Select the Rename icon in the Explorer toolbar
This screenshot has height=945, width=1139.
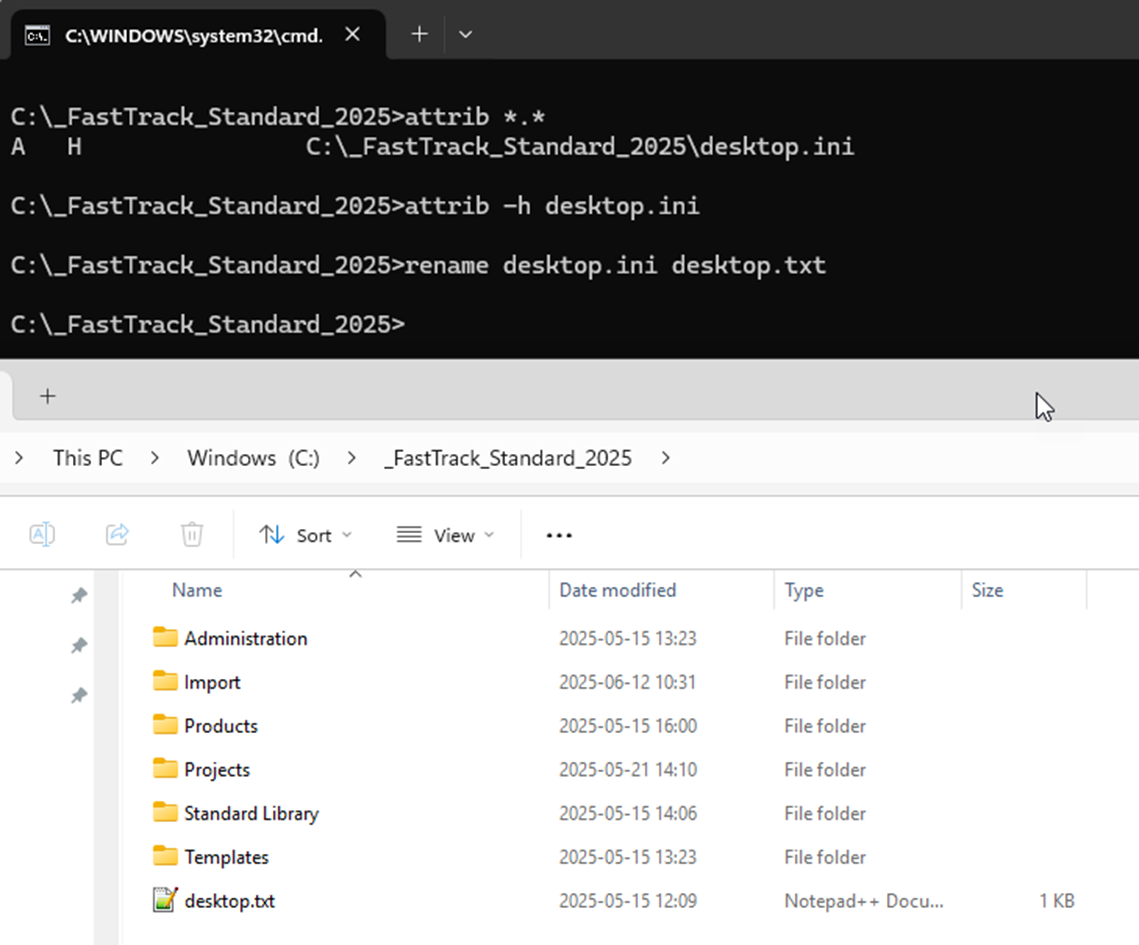(x=42, y=534)
